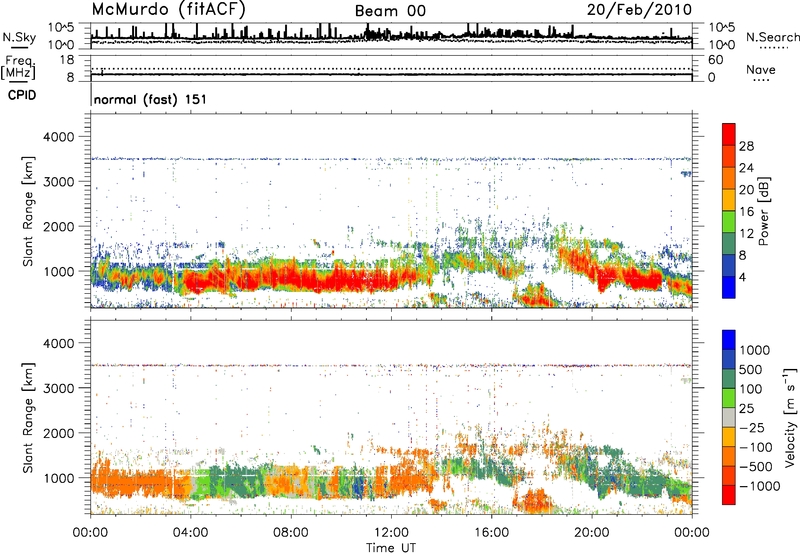Viewport: 800px width, 554px height.
Task: Click the '28' power colorbar tick value
Action: click(x=746, y=146)
